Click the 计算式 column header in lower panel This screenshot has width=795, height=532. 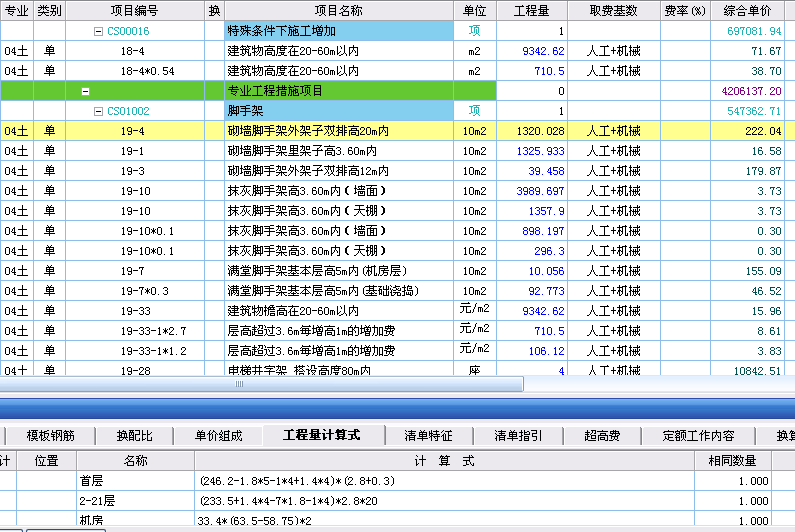pyautogui.click(x=444, y=460)
